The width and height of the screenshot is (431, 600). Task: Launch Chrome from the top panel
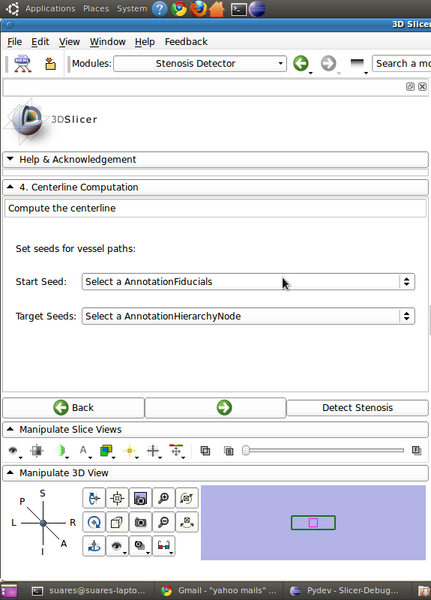pyautogui.click(x=179, y=9)
